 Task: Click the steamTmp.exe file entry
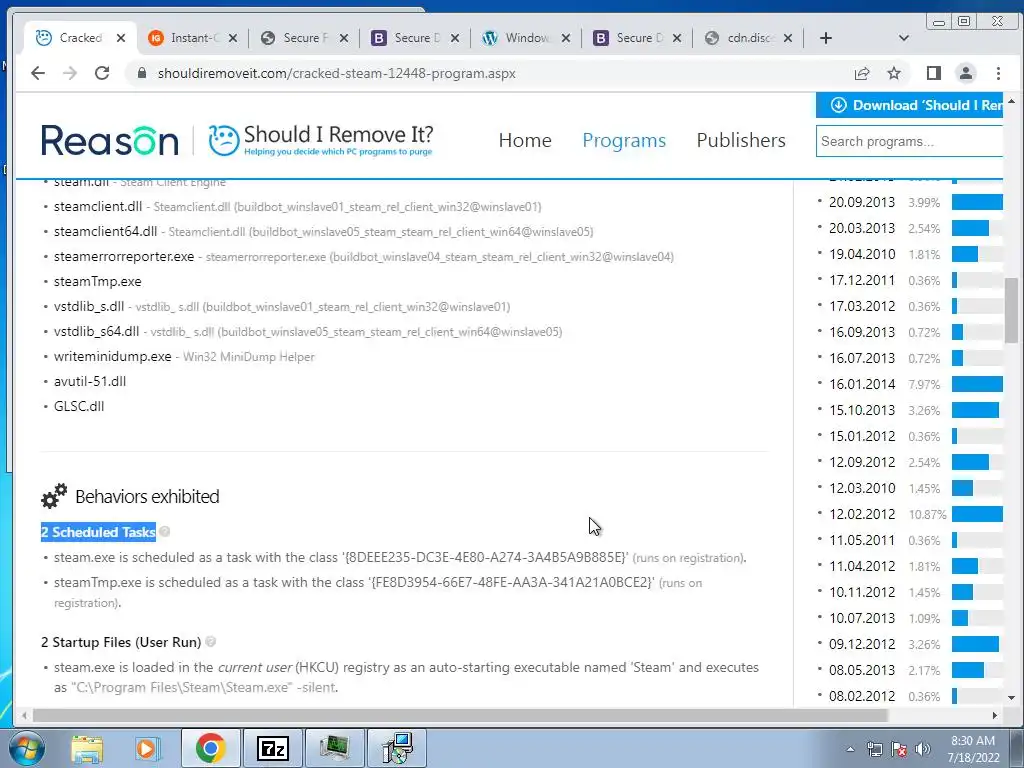pos(97,281)
